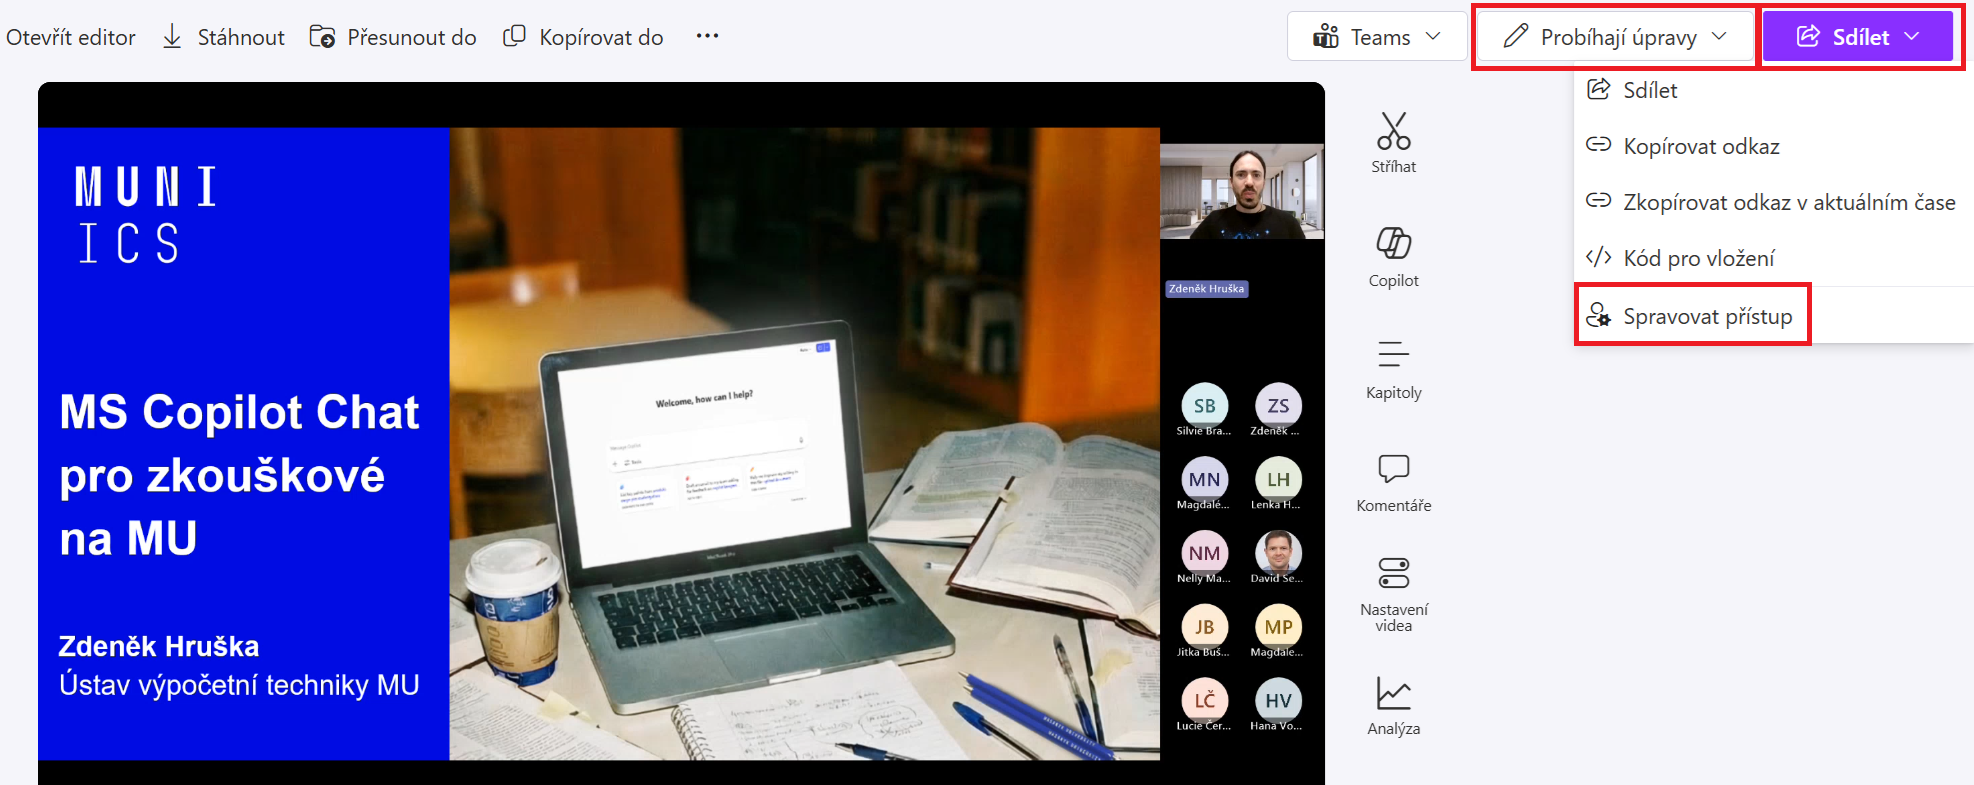Click the person-gear icon beside Spravovat přístup

click(x=1598, y=315)
